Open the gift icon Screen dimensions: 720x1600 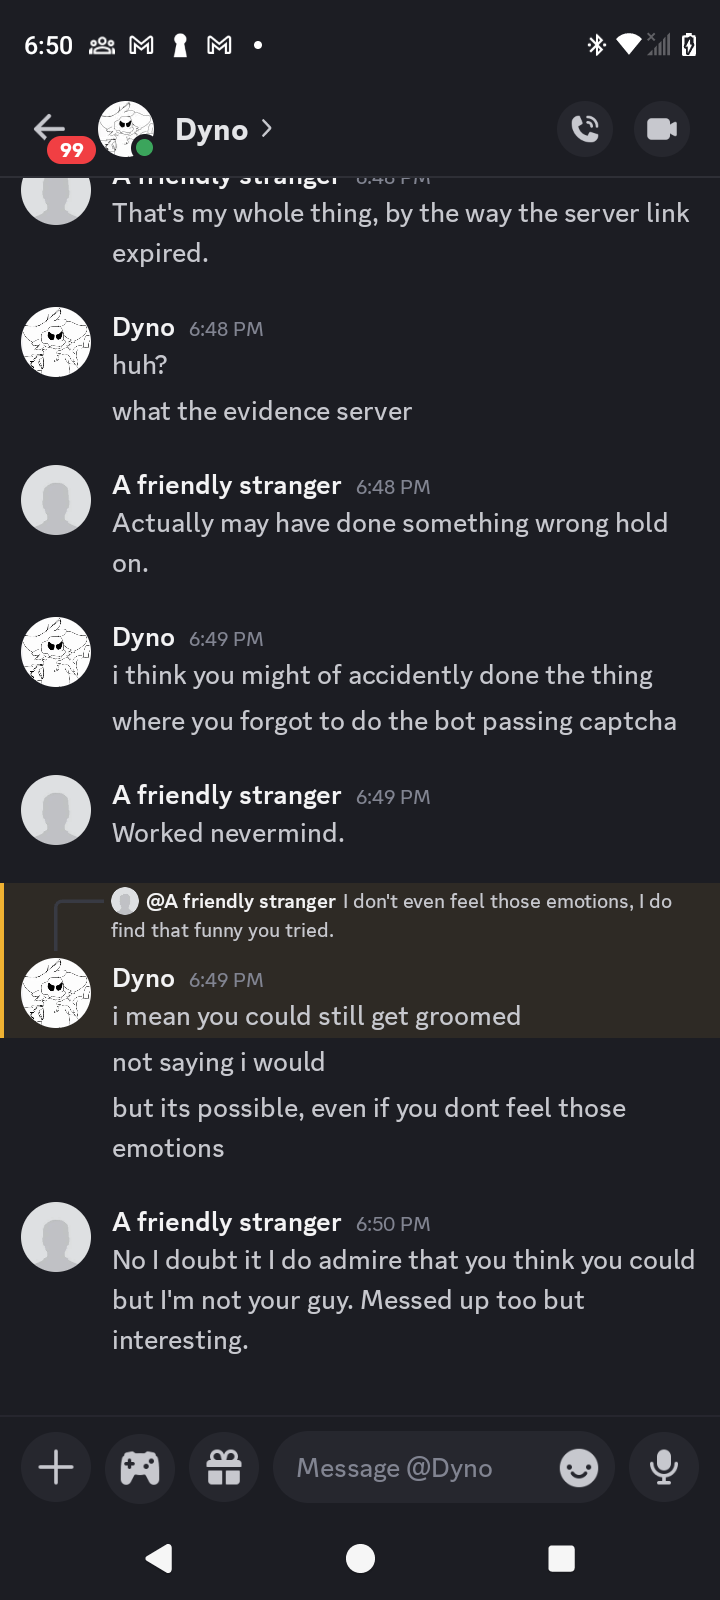point(224,1468)
